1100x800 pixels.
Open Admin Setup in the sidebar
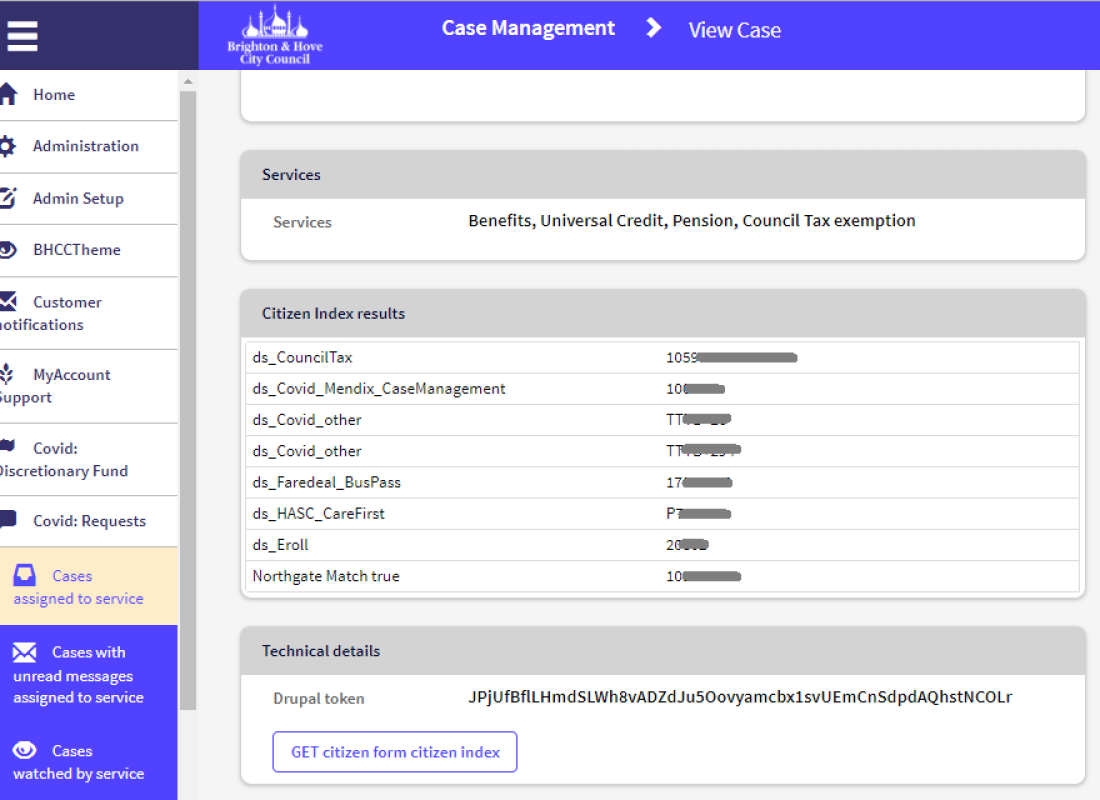88,199
